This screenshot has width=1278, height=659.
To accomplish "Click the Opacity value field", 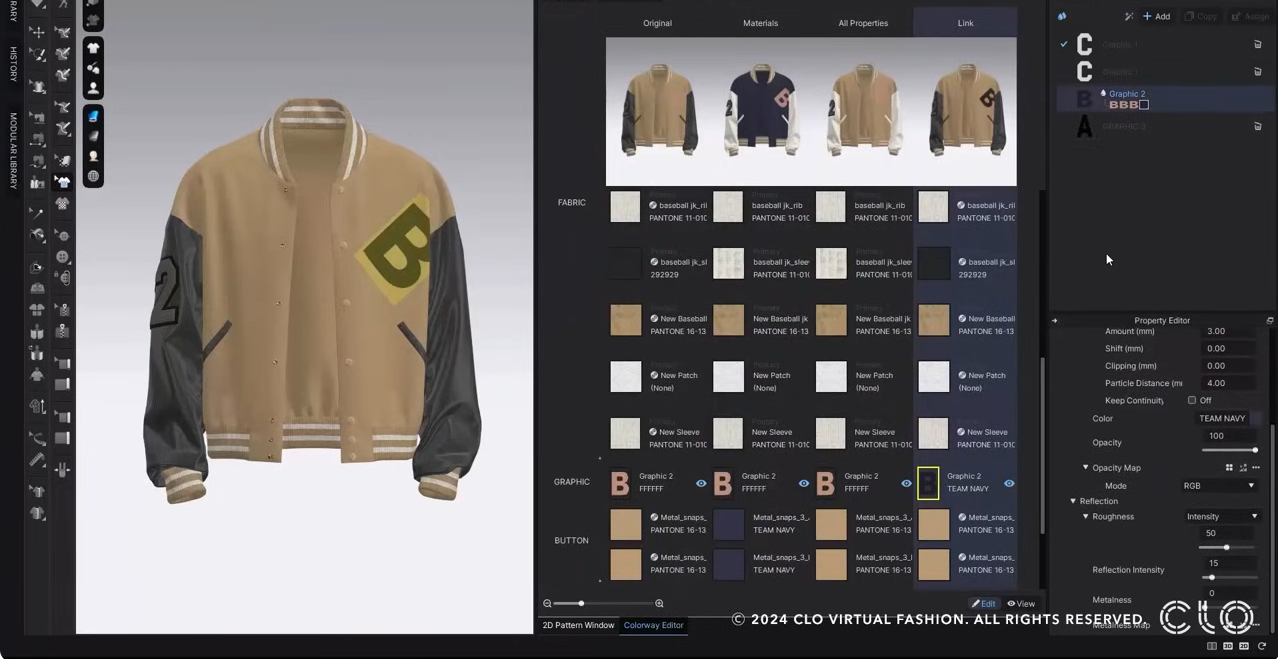I will click(x=1228, y=436).
